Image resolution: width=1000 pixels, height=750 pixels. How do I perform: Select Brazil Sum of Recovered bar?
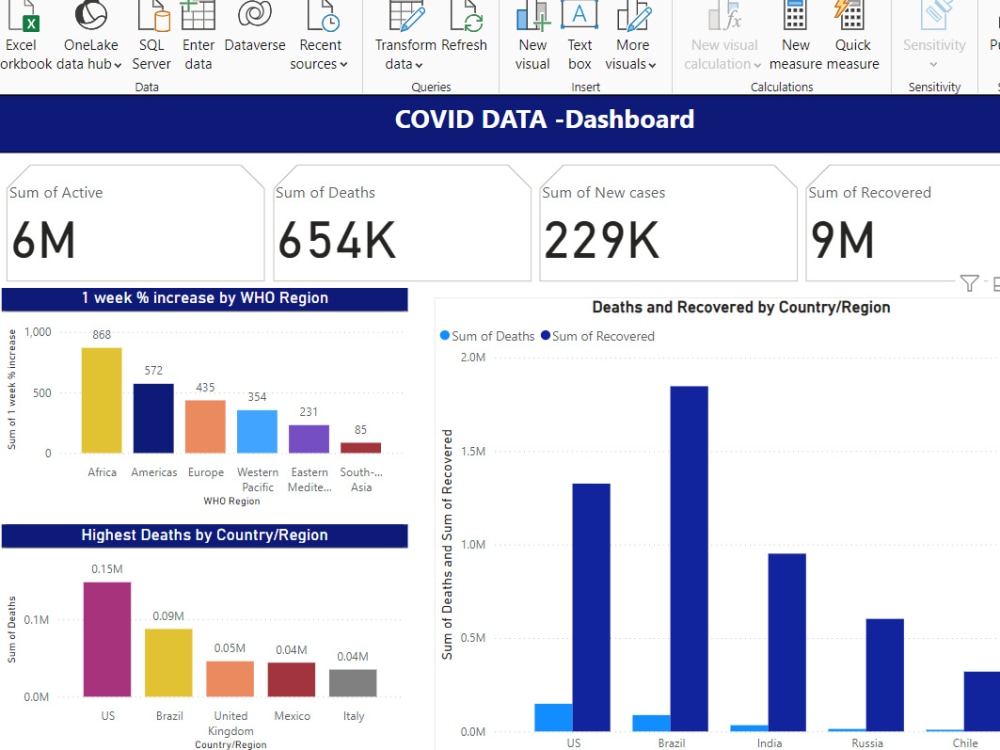[689, 559]
